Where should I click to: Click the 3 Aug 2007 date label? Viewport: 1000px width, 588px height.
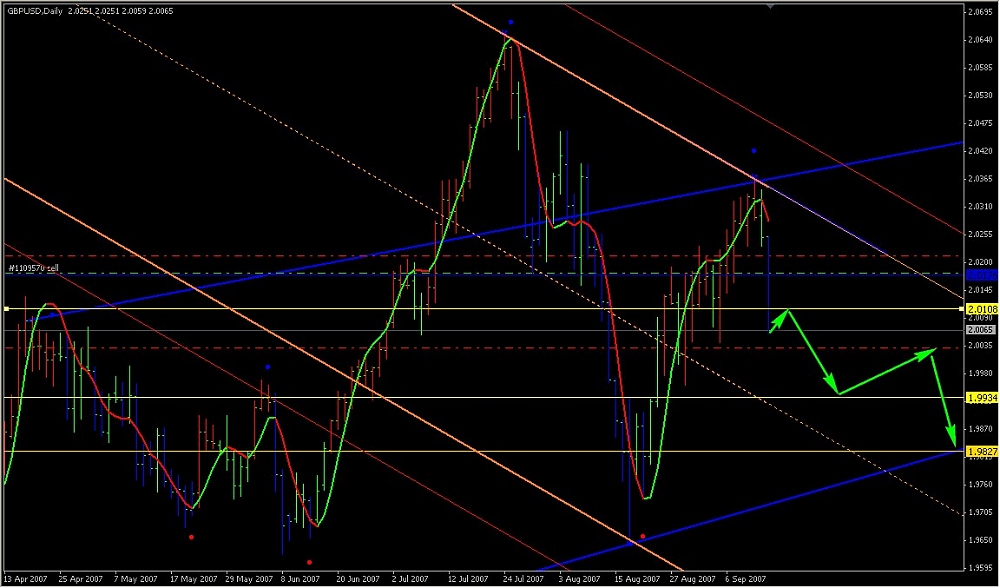click(x=581, y=578)
